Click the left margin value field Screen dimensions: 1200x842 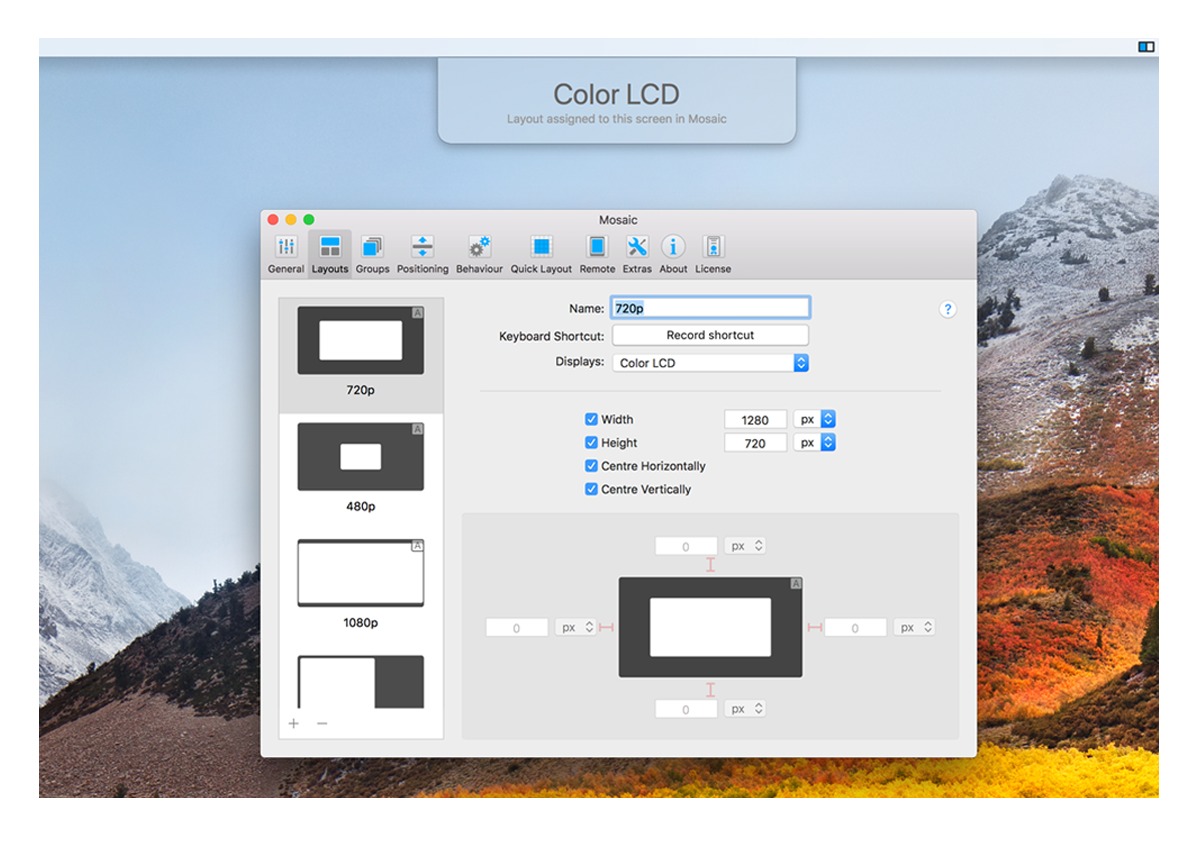[517, 627]
